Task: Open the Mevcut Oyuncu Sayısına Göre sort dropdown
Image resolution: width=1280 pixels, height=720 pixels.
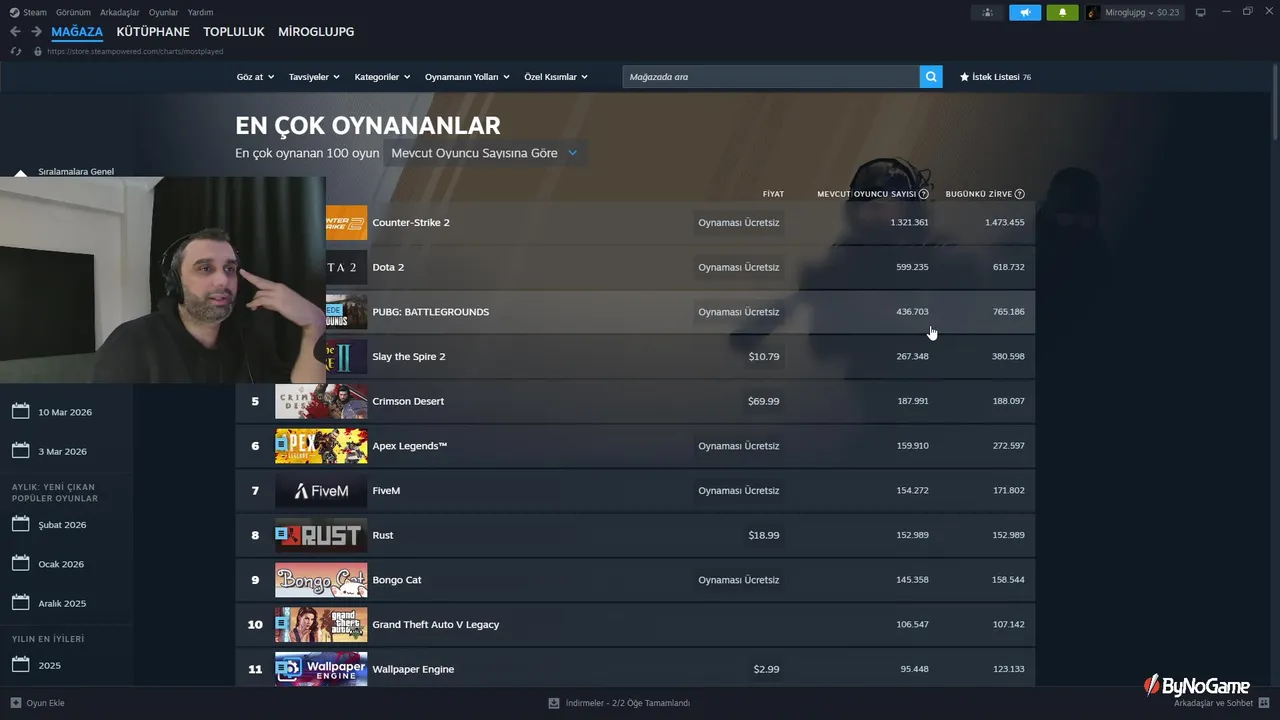Action: 484,153
